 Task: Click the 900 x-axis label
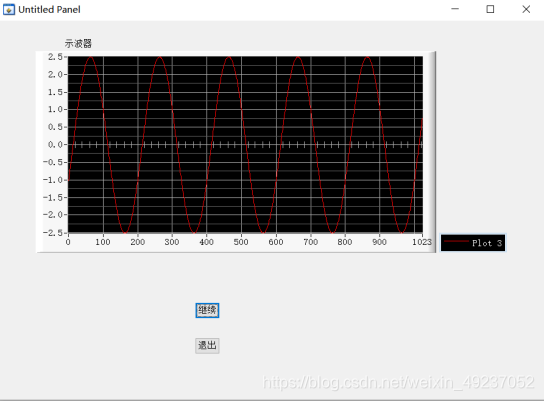[x=379, y=242]
